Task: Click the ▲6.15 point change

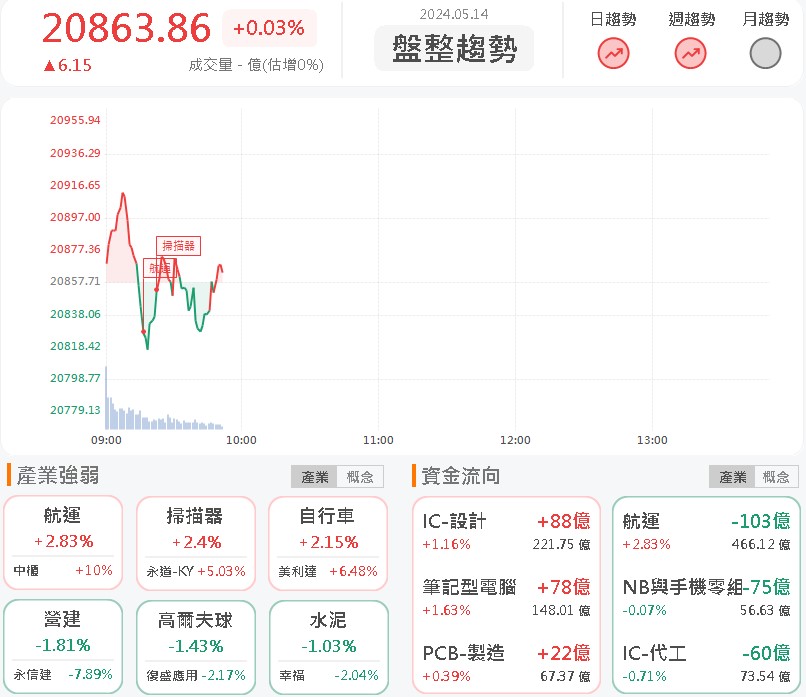Action: click(67, 65)
